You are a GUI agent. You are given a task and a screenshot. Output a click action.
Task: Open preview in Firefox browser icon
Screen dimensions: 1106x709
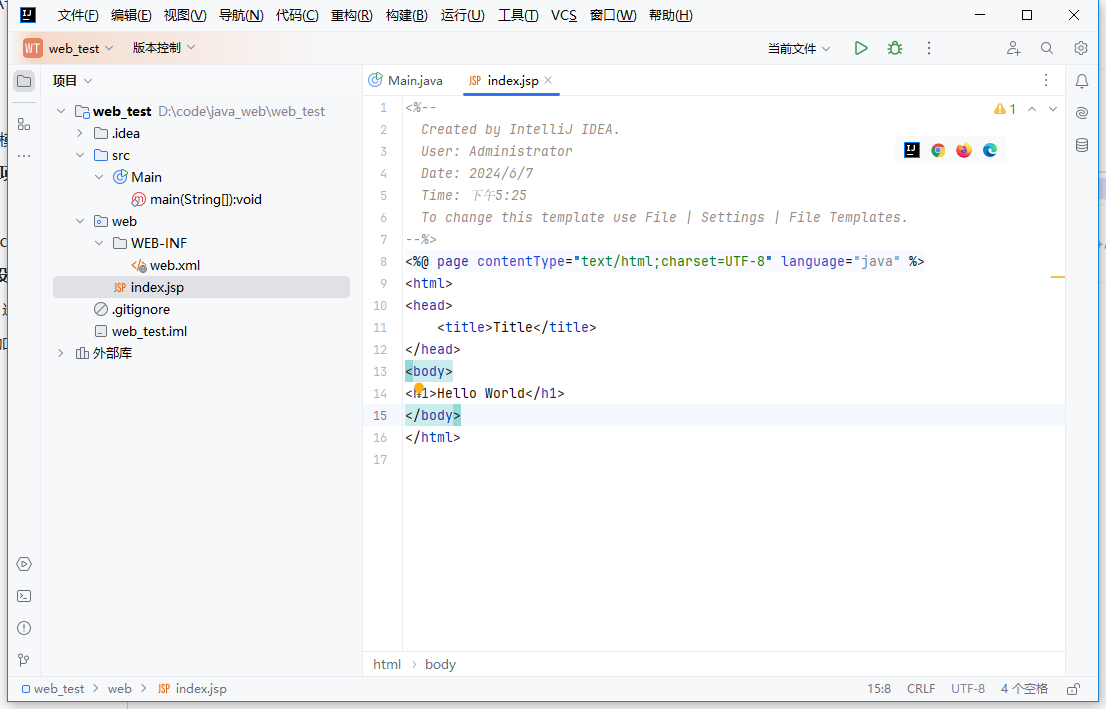click(964, 151)
